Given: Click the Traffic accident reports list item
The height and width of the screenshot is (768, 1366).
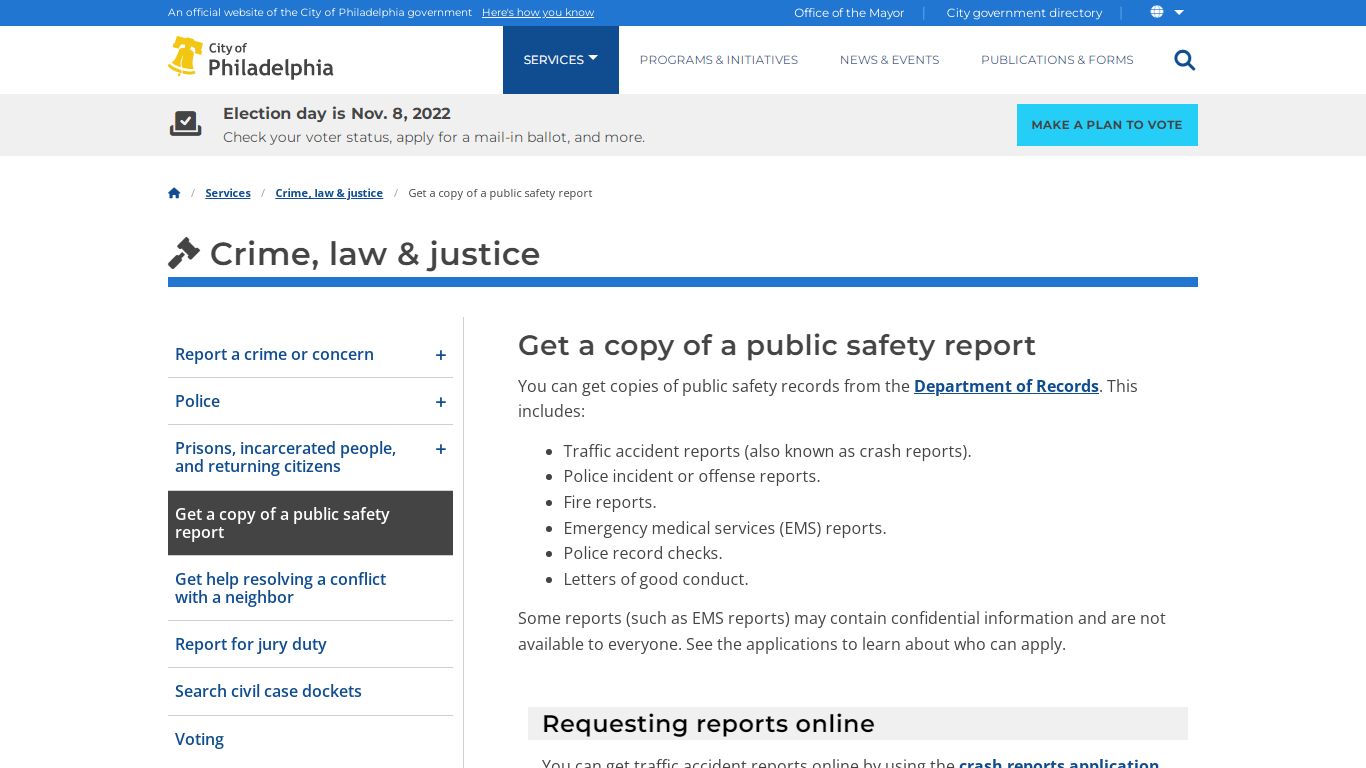Looking at the screenshot, I should coord(767,451).
